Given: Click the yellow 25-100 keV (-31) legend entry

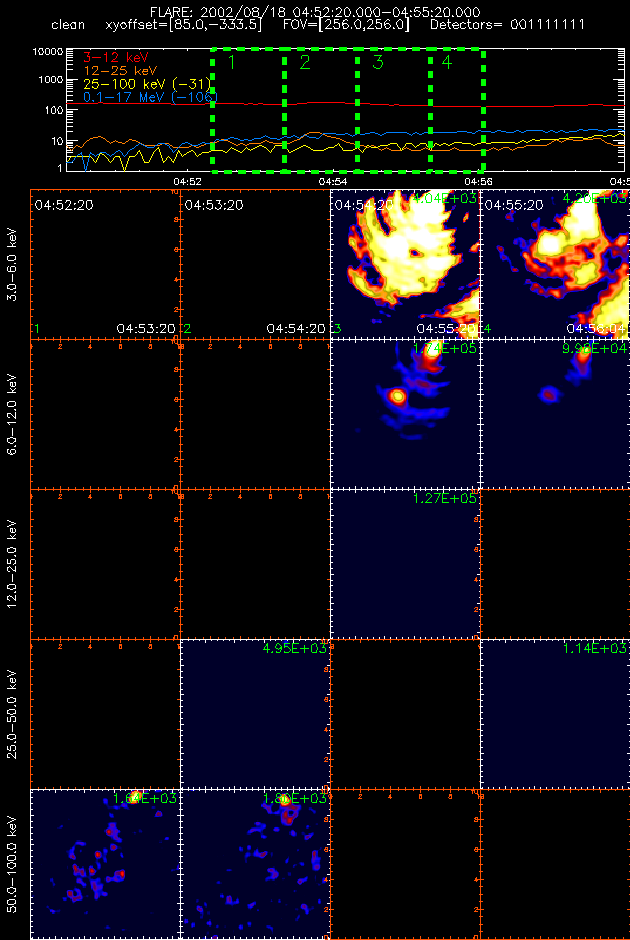Looking at the screenshot, I should [146, 85].
